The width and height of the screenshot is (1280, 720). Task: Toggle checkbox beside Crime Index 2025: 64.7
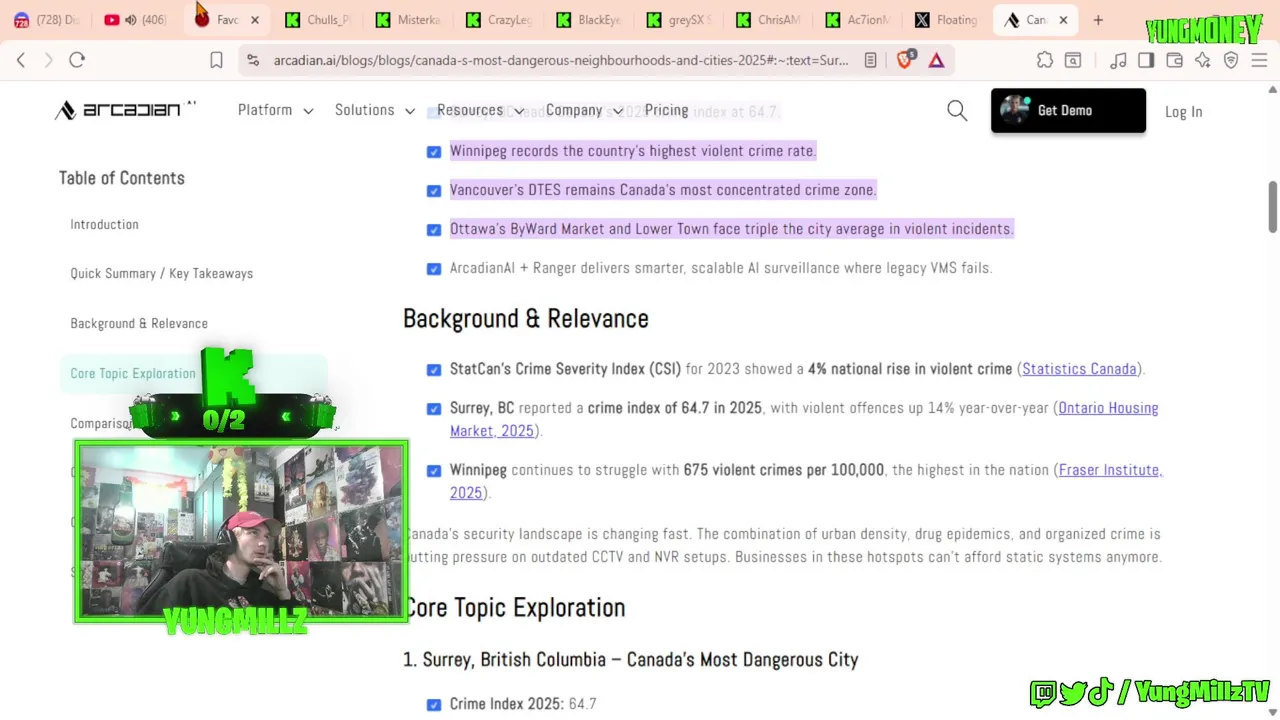point(434,705)
